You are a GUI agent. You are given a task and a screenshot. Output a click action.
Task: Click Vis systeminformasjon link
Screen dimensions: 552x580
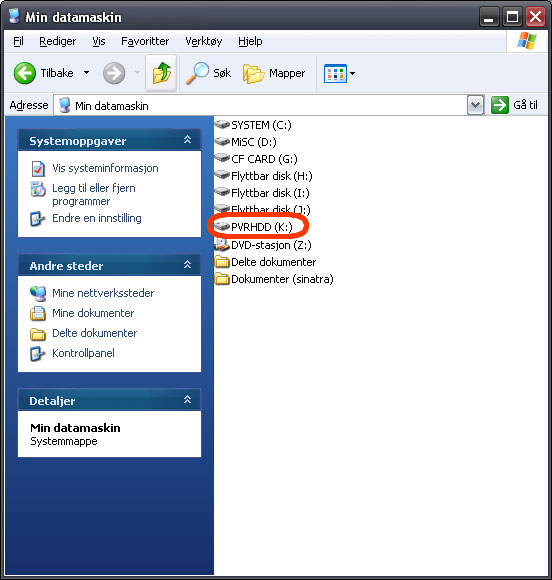(105, 168)
